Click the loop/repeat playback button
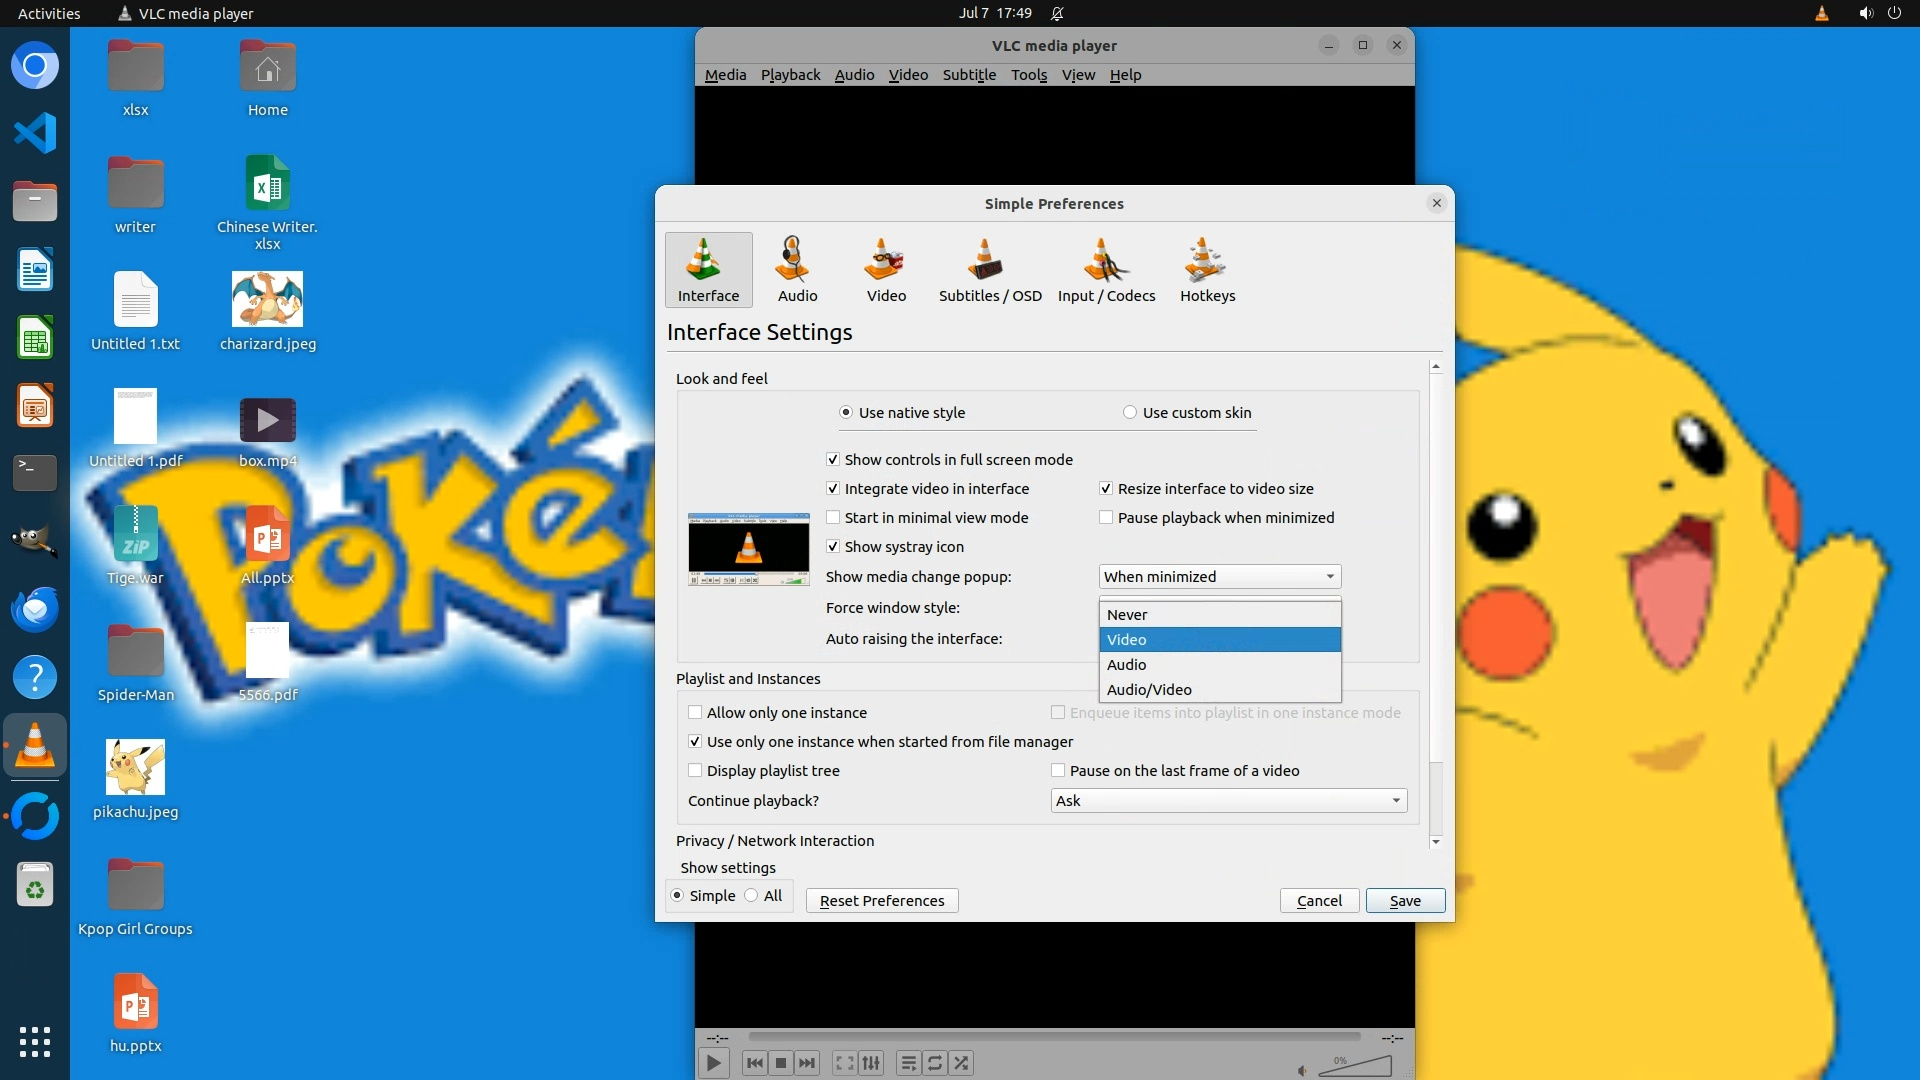Viewport: 1920px width, 1080px height. click(935, 1063)
